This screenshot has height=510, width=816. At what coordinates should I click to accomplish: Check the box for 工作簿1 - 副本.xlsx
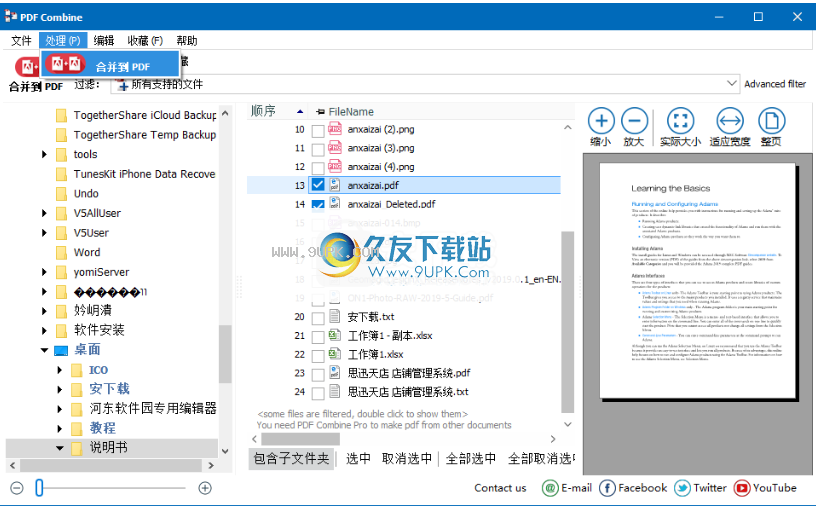coord(318,336)
